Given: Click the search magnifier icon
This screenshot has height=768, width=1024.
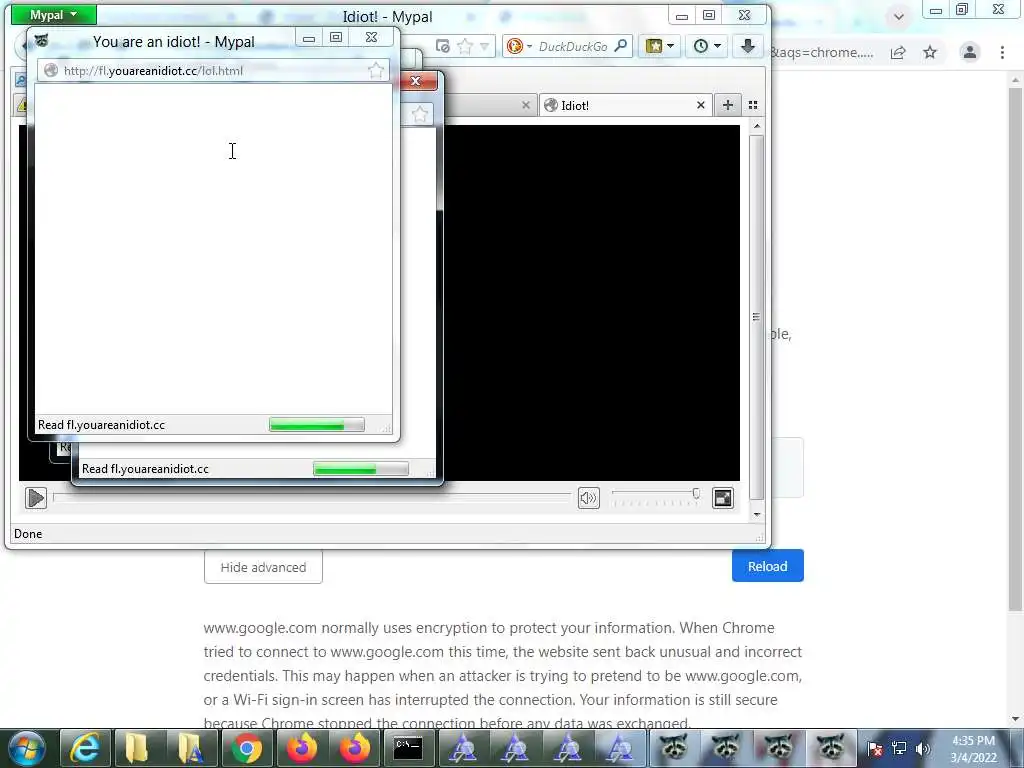Looking at the screenshot, I should [x=621, y=46].
